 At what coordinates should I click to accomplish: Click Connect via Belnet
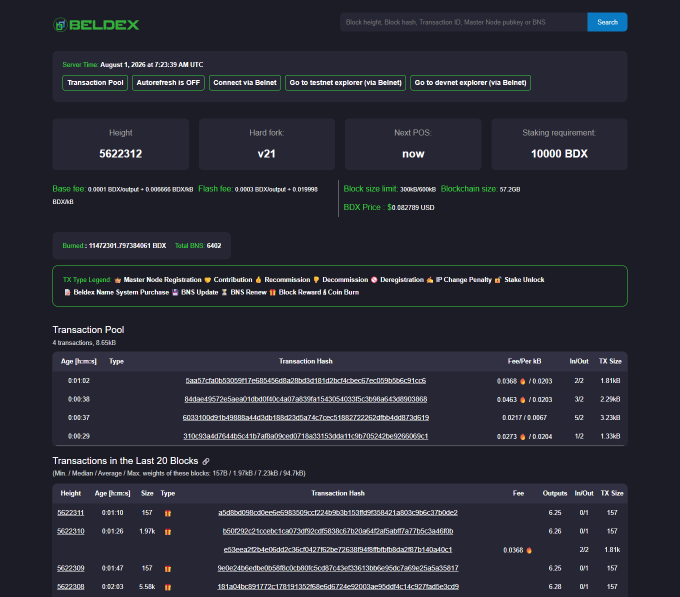tap(245, 83)
